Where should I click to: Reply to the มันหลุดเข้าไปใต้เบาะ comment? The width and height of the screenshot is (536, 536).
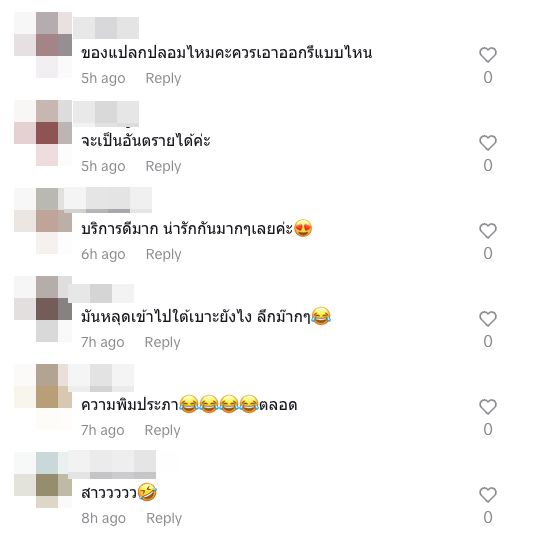[162, 342]
